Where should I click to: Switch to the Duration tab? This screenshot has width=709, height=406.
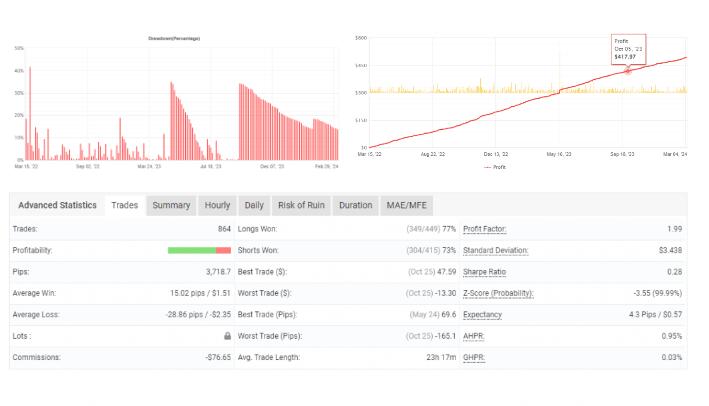(x=355, y=205)
